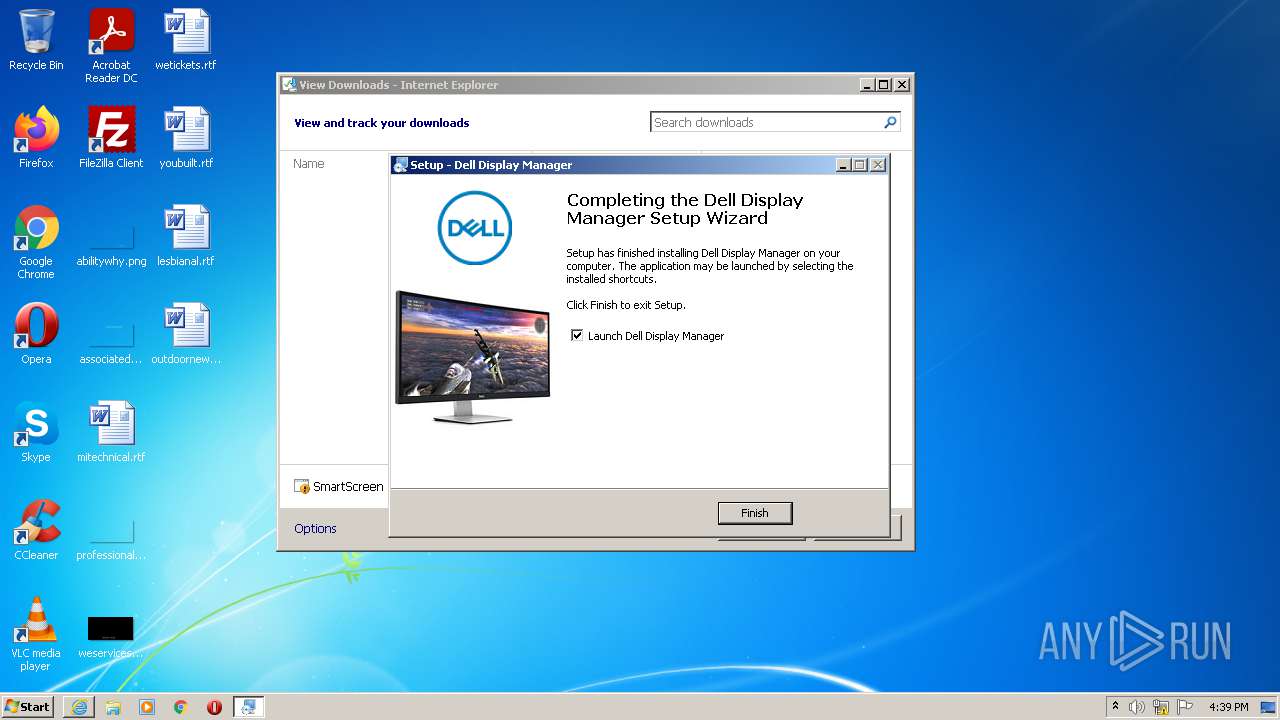
Task: Open FileZilla Client shortcut
Action: tap(111, 138)
